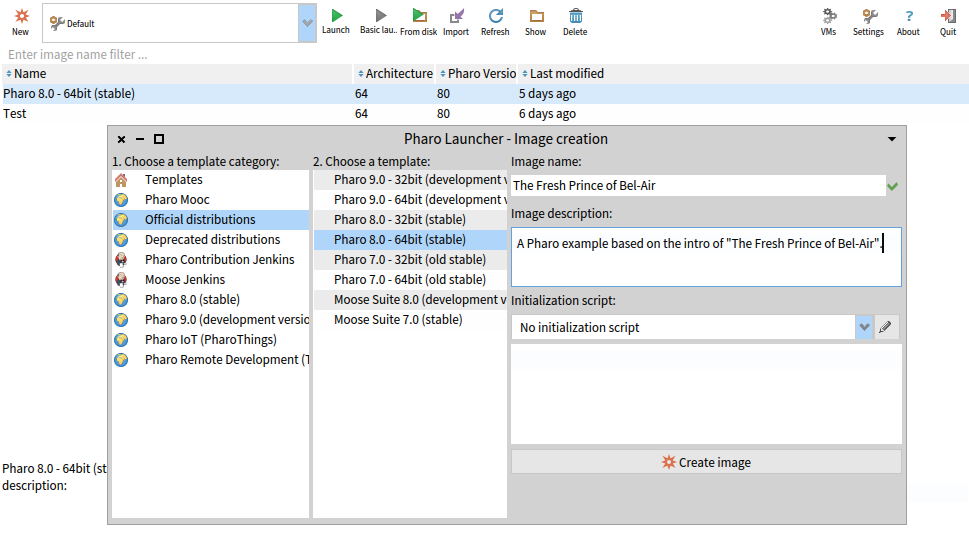The image size is (969, 553).
Task: Select the Pharo Mooc category
Action: (211, 200)
